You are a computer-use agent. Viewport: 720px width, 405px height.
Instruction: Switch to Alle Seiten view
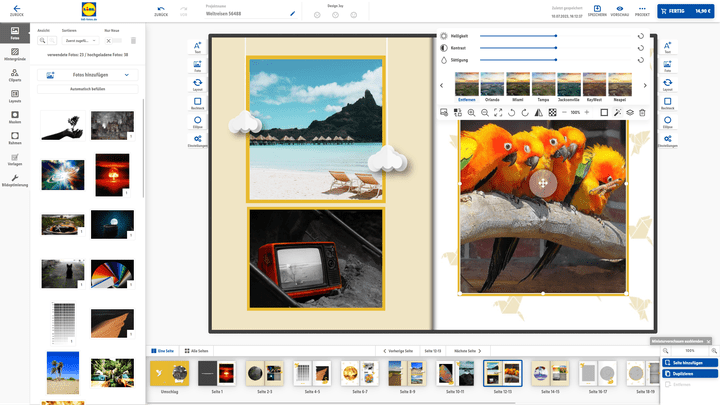[195, 351]
